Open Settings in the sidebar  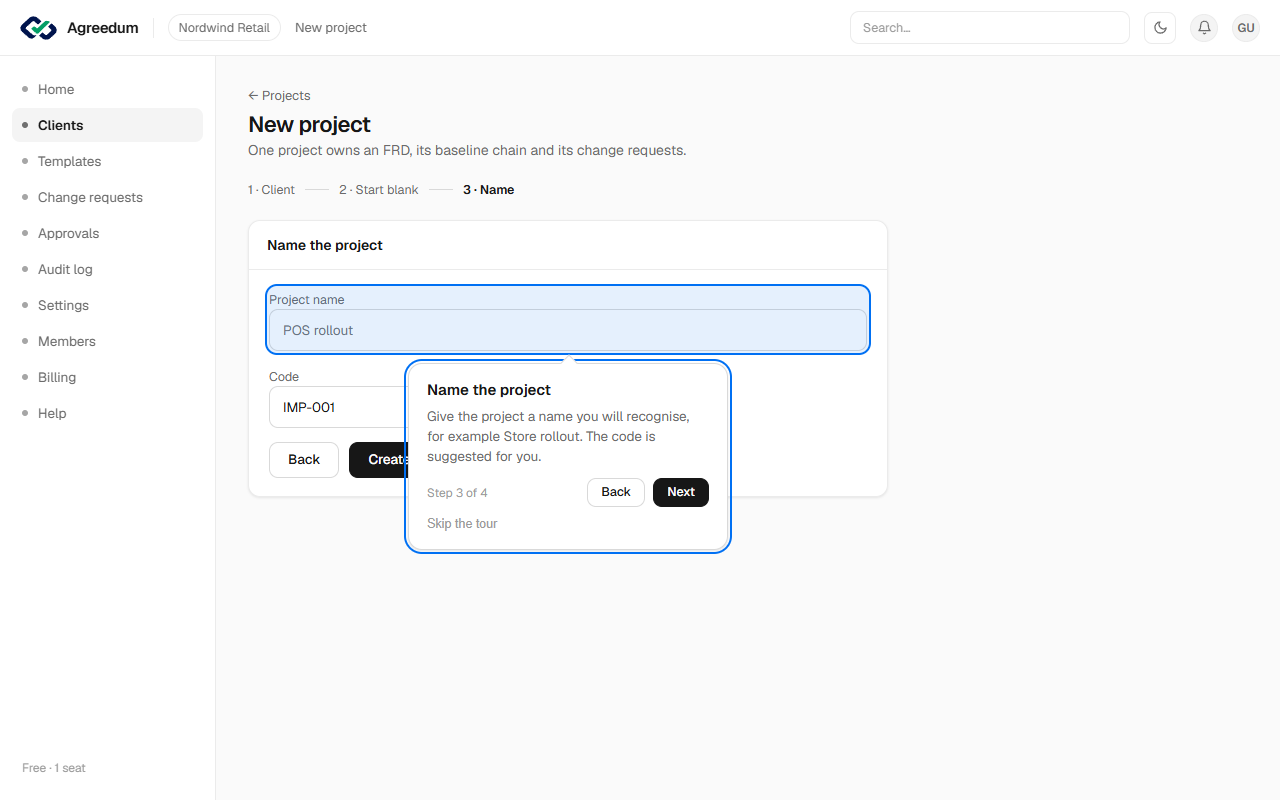click(x=107, y=305)
